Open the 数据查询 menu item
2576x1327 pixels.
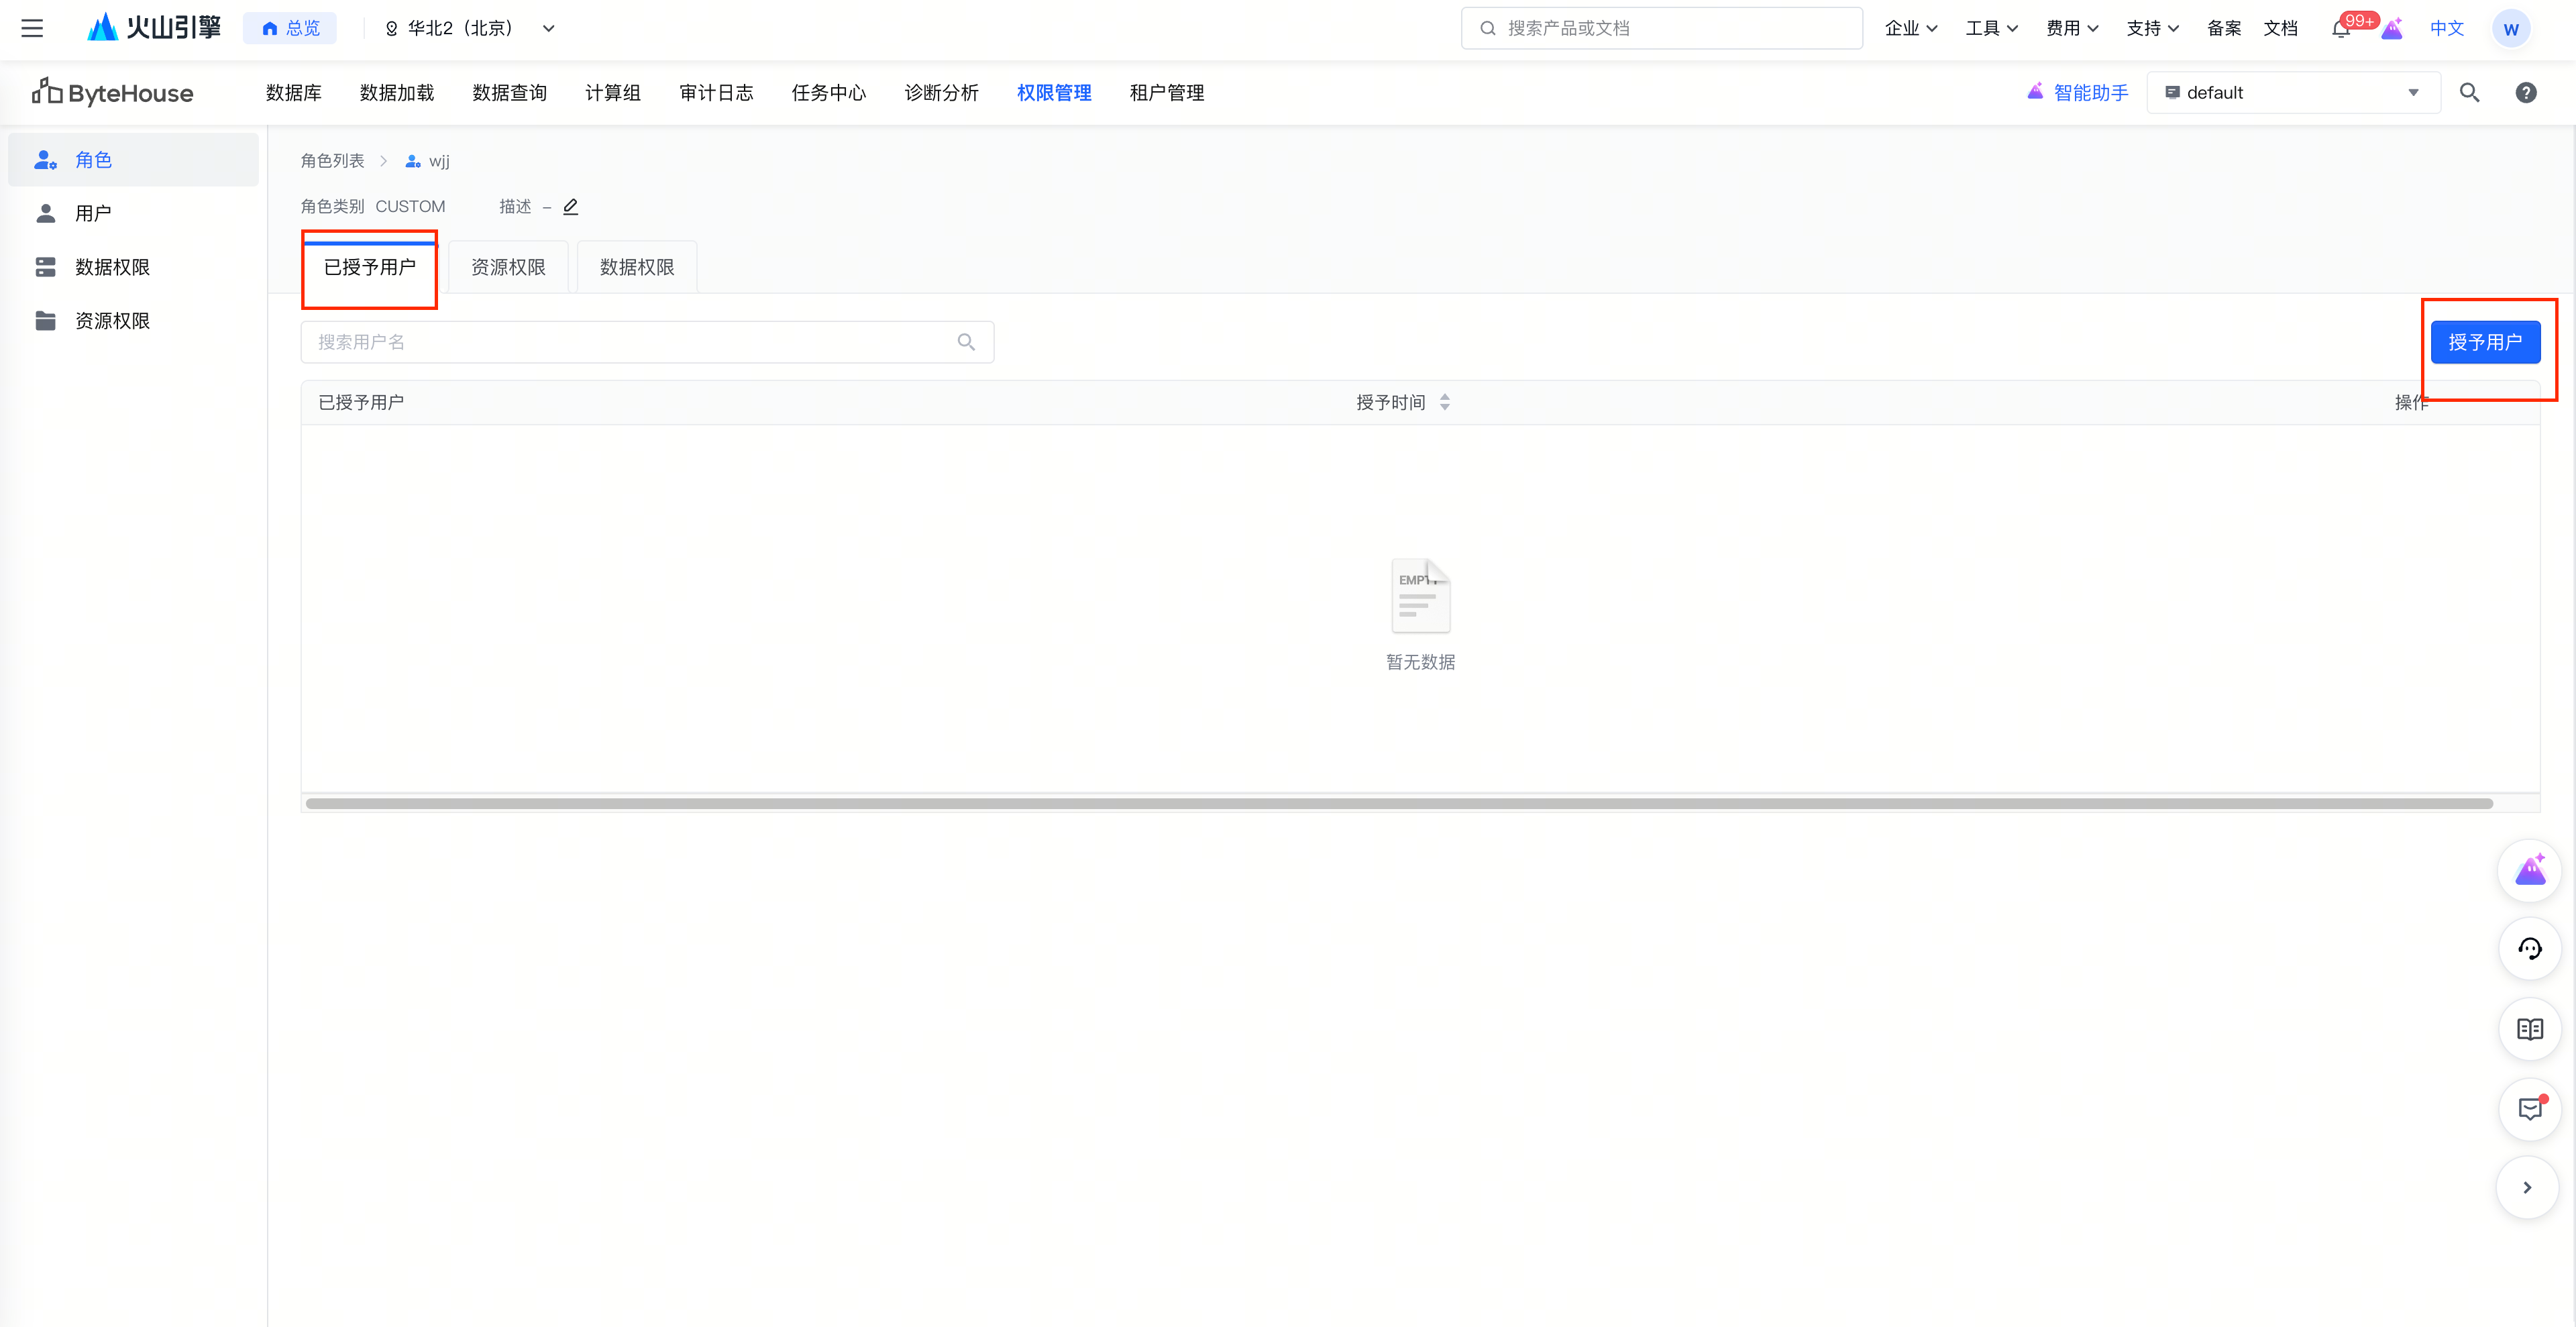(x=509, y=92)
